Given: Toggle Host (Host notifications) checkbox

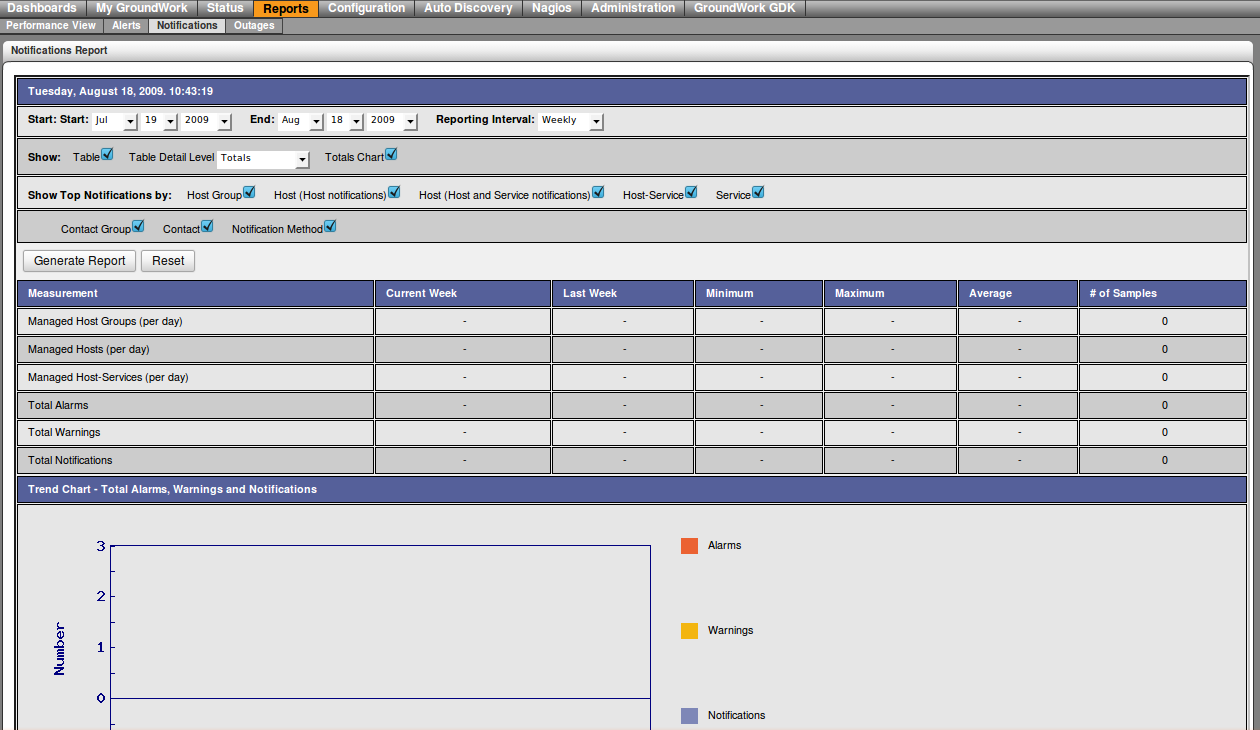Looking at the screenshot, I should 394,193.
